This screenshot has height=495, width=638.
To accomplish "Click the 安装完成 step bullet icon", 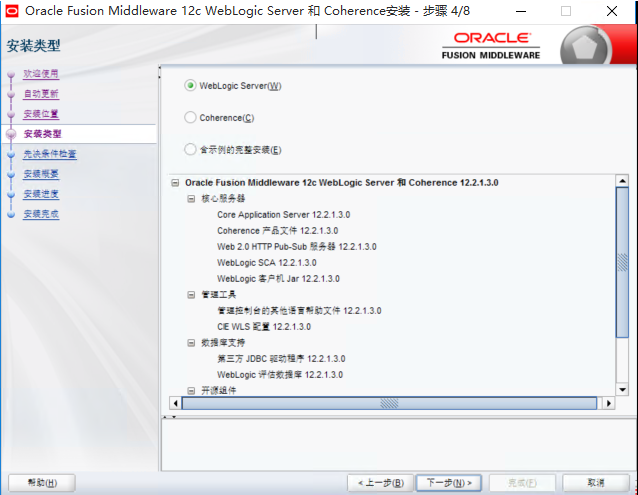I will (11, 214).
